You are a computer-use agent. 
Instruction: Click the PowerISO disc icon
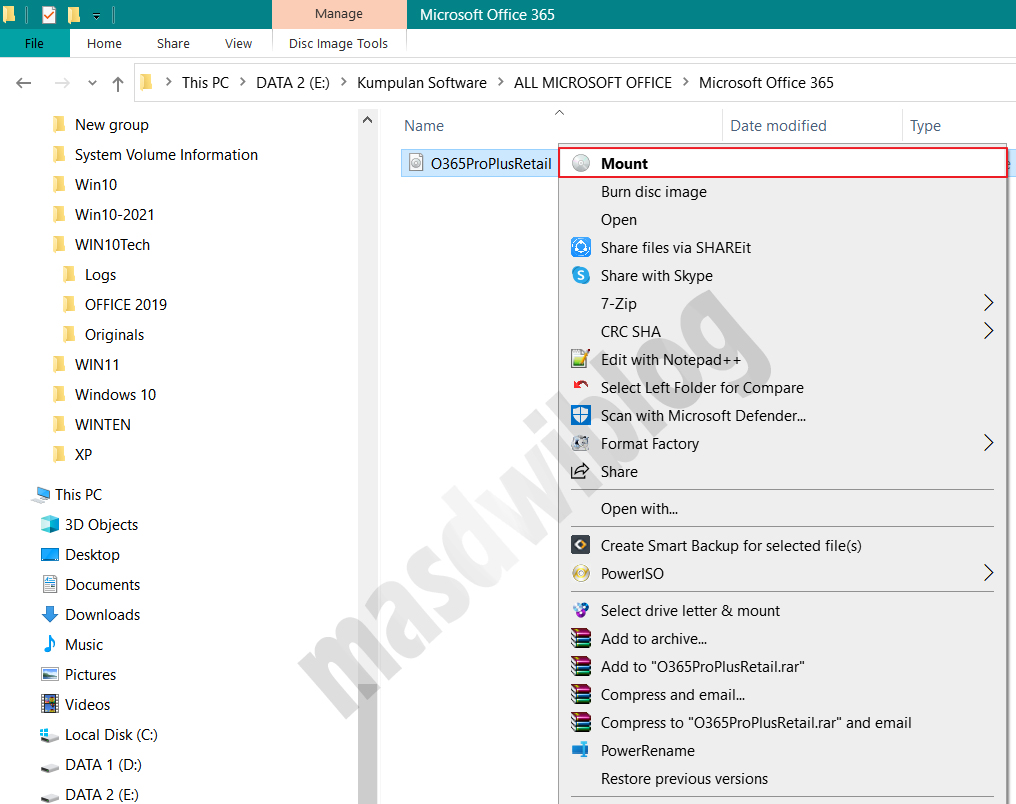[x=581, y=573]
